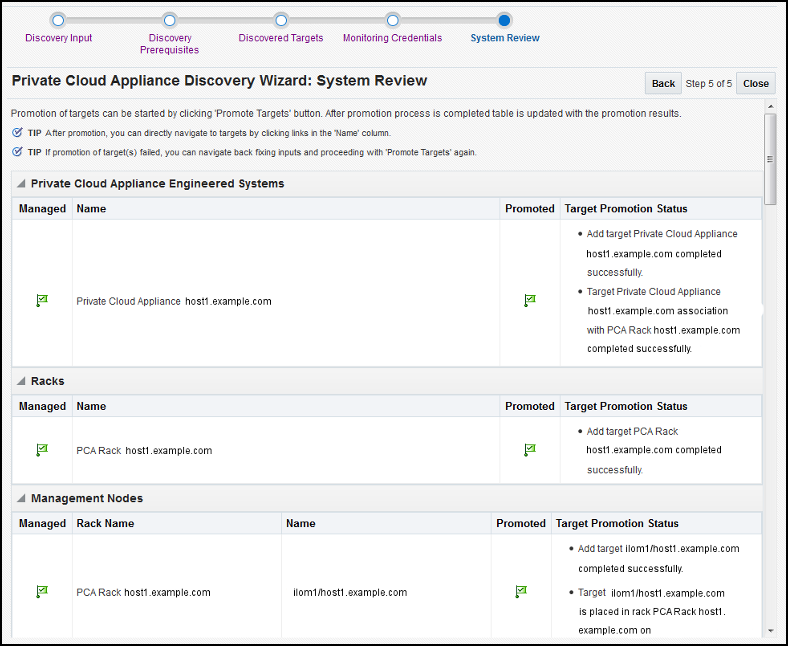Click Managed flag icon in Racks table
788x646 pixels.
coord(42,450)
